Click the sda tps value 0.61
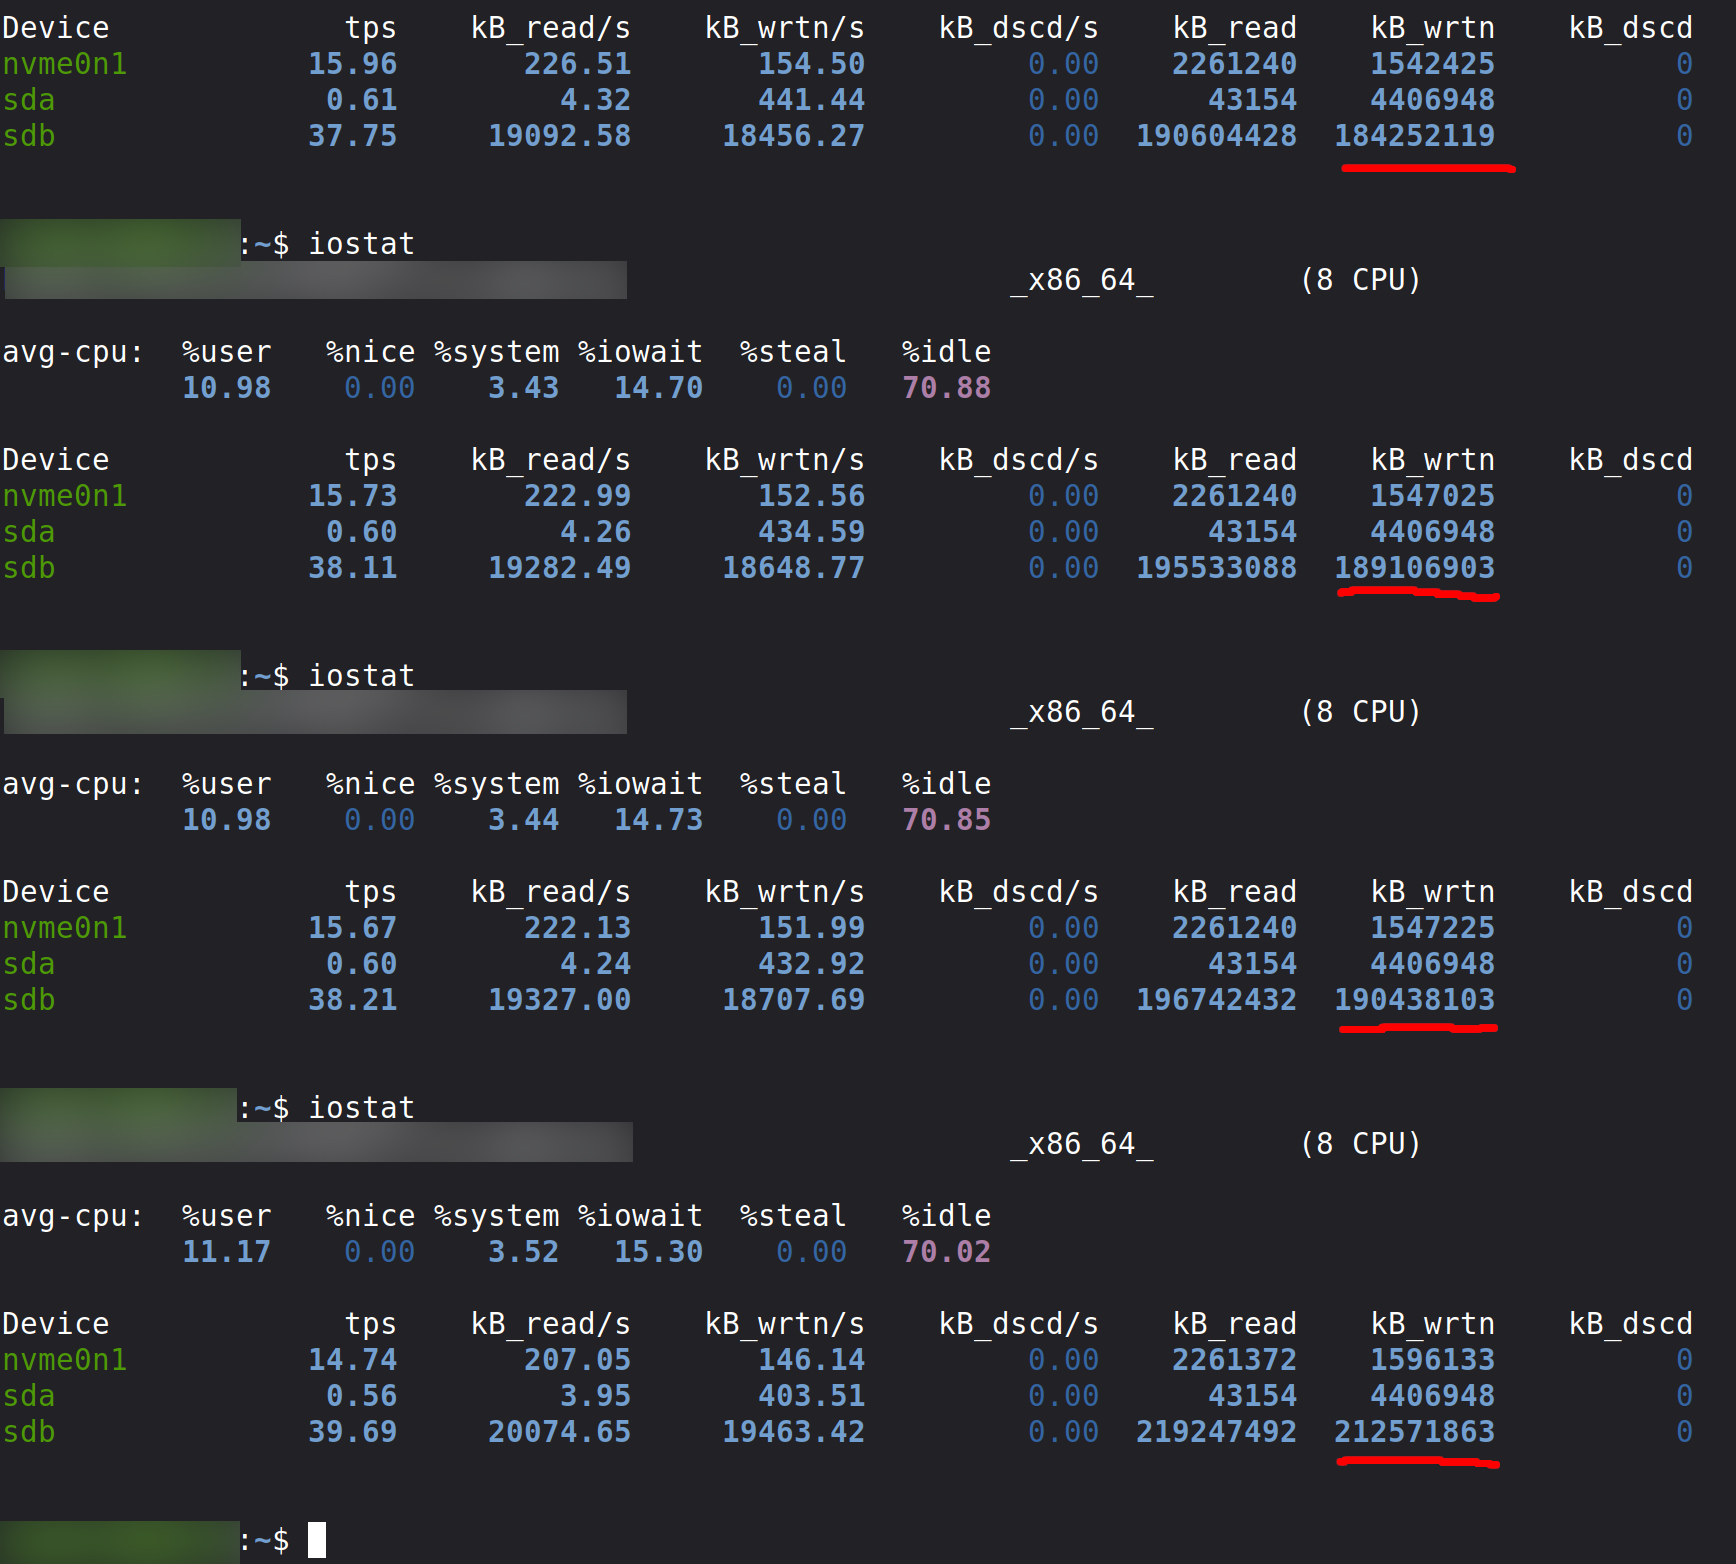The image size is (1736, 1564). (x=361, y=100)
